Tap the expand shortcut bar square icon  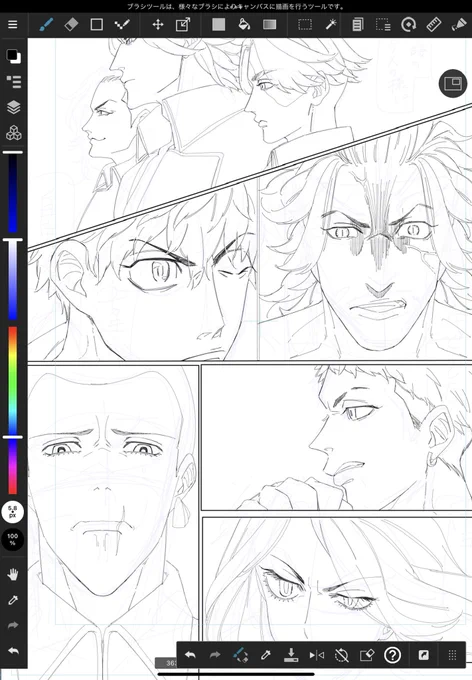(423, 655)
